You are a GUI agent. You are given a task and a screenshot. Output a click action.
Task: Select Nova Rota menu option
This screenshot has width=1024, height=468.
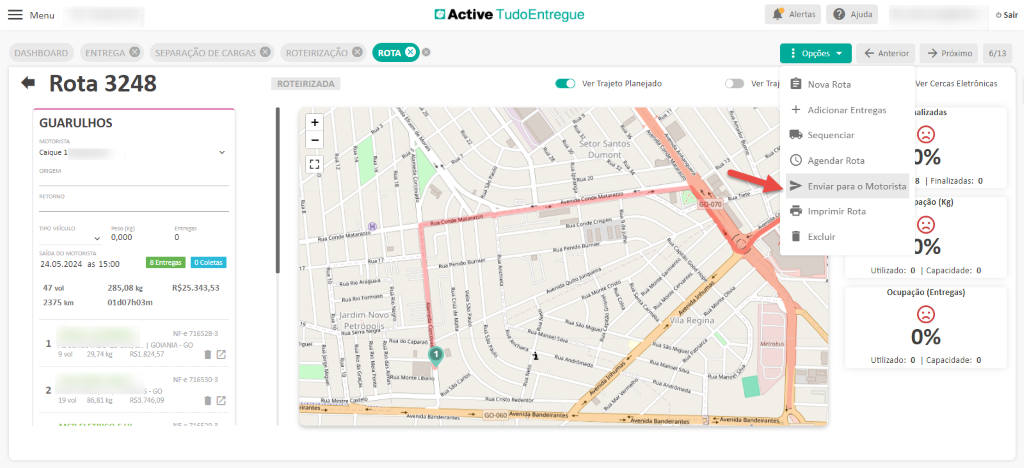point(848,84)
